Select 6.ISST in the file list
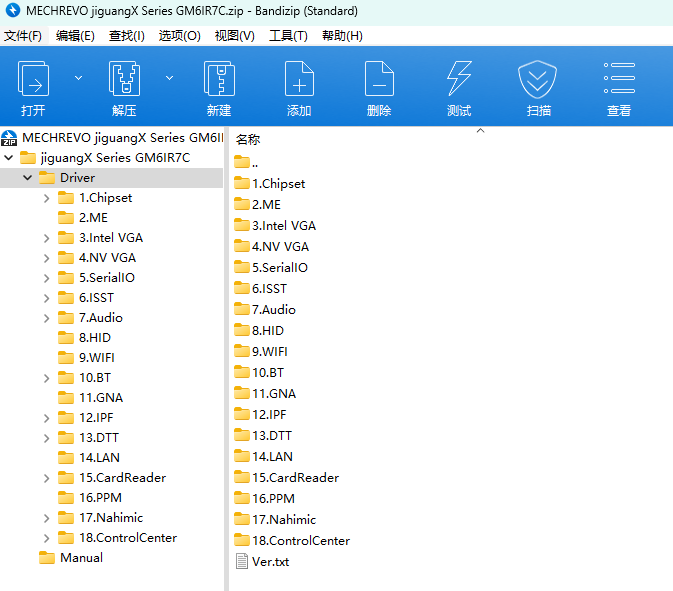 point(261,289)
